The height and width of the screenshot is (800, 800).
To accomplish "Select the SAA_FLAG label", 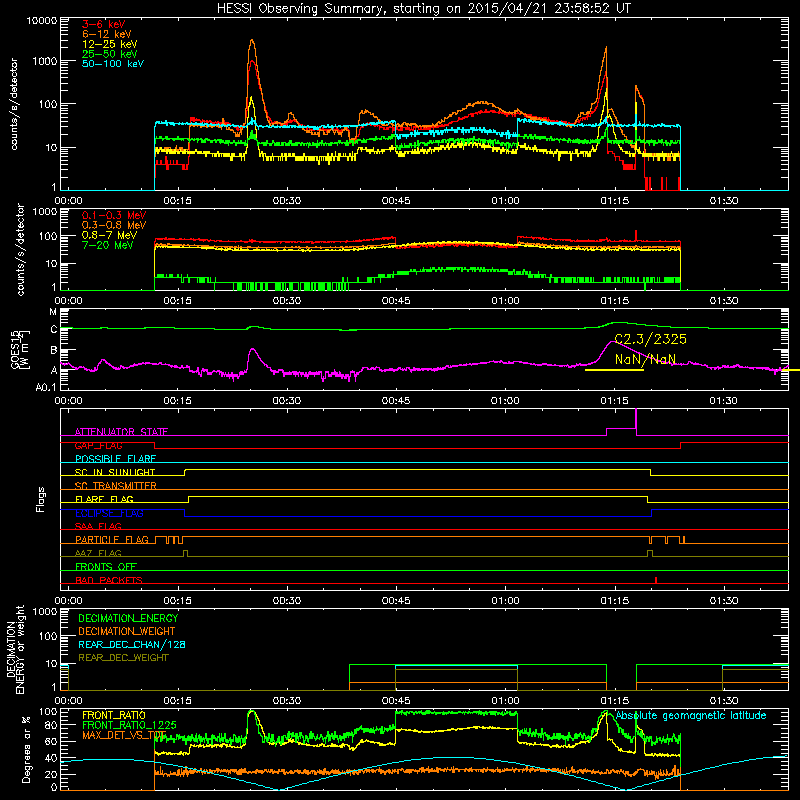I will coord(98,526).
